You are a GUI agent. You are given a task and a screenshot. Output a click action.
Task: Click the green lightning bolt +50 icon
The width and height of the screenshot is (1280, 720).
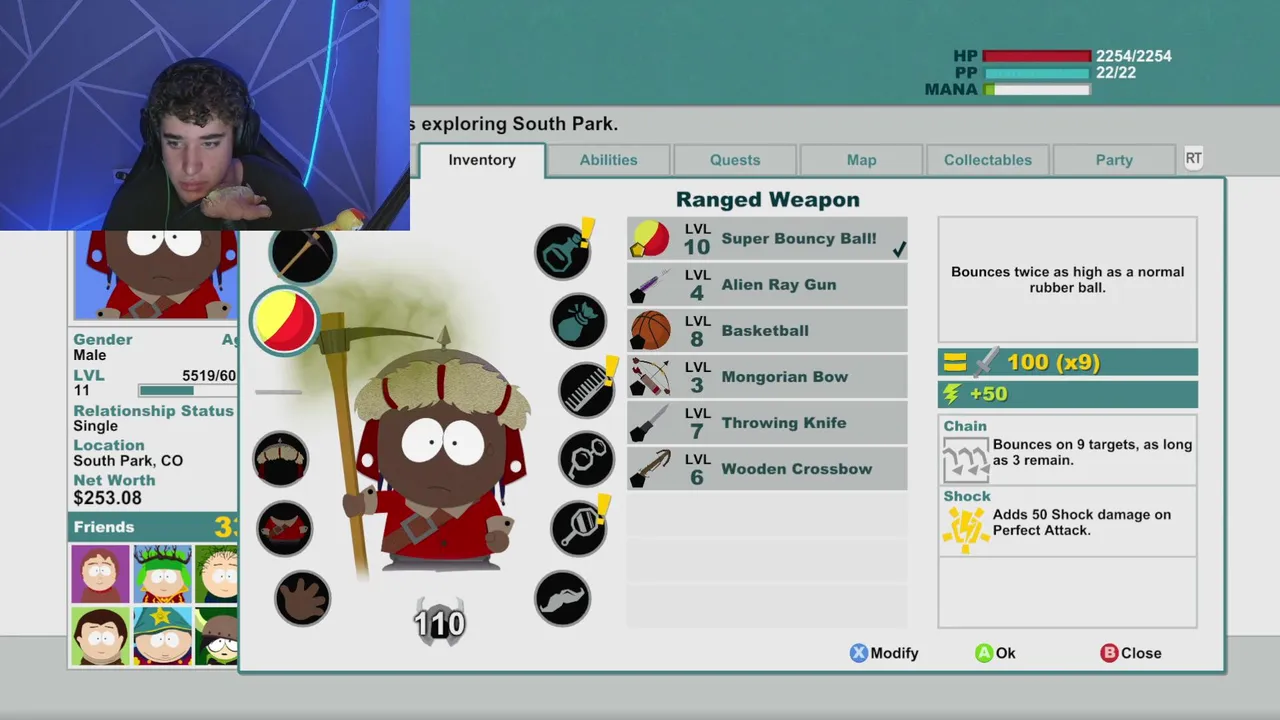click(952, 394)
